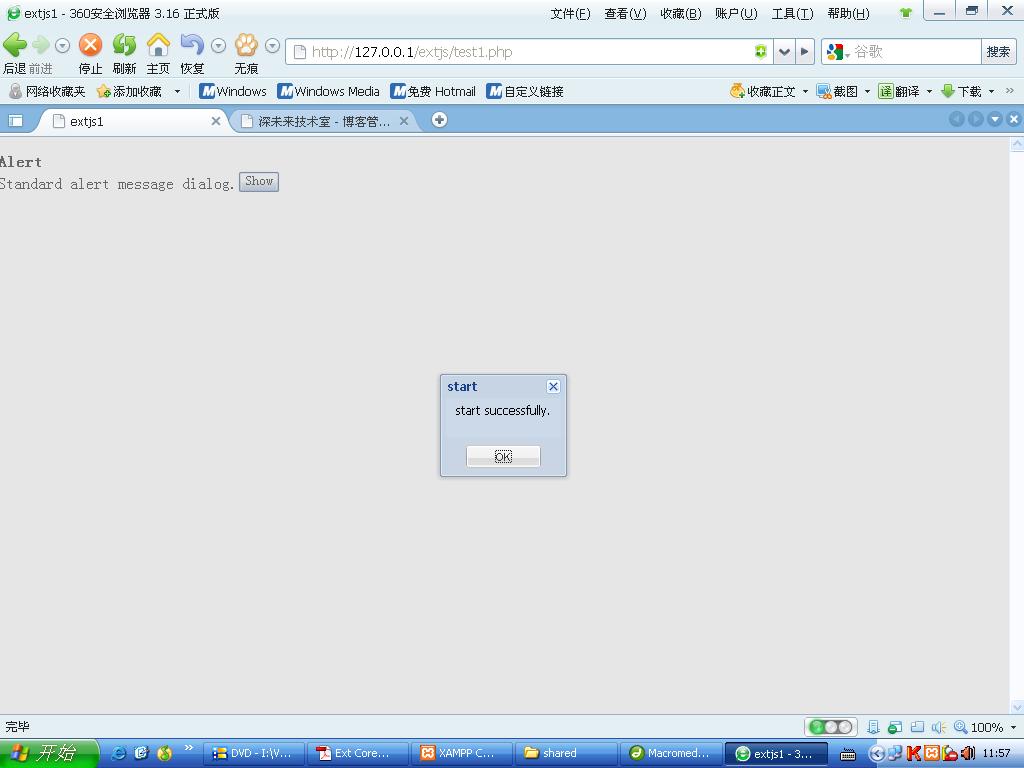1024x768 pixels.
Task: Click the blue Restore undo arrow icon
Action: coord(192,45)
